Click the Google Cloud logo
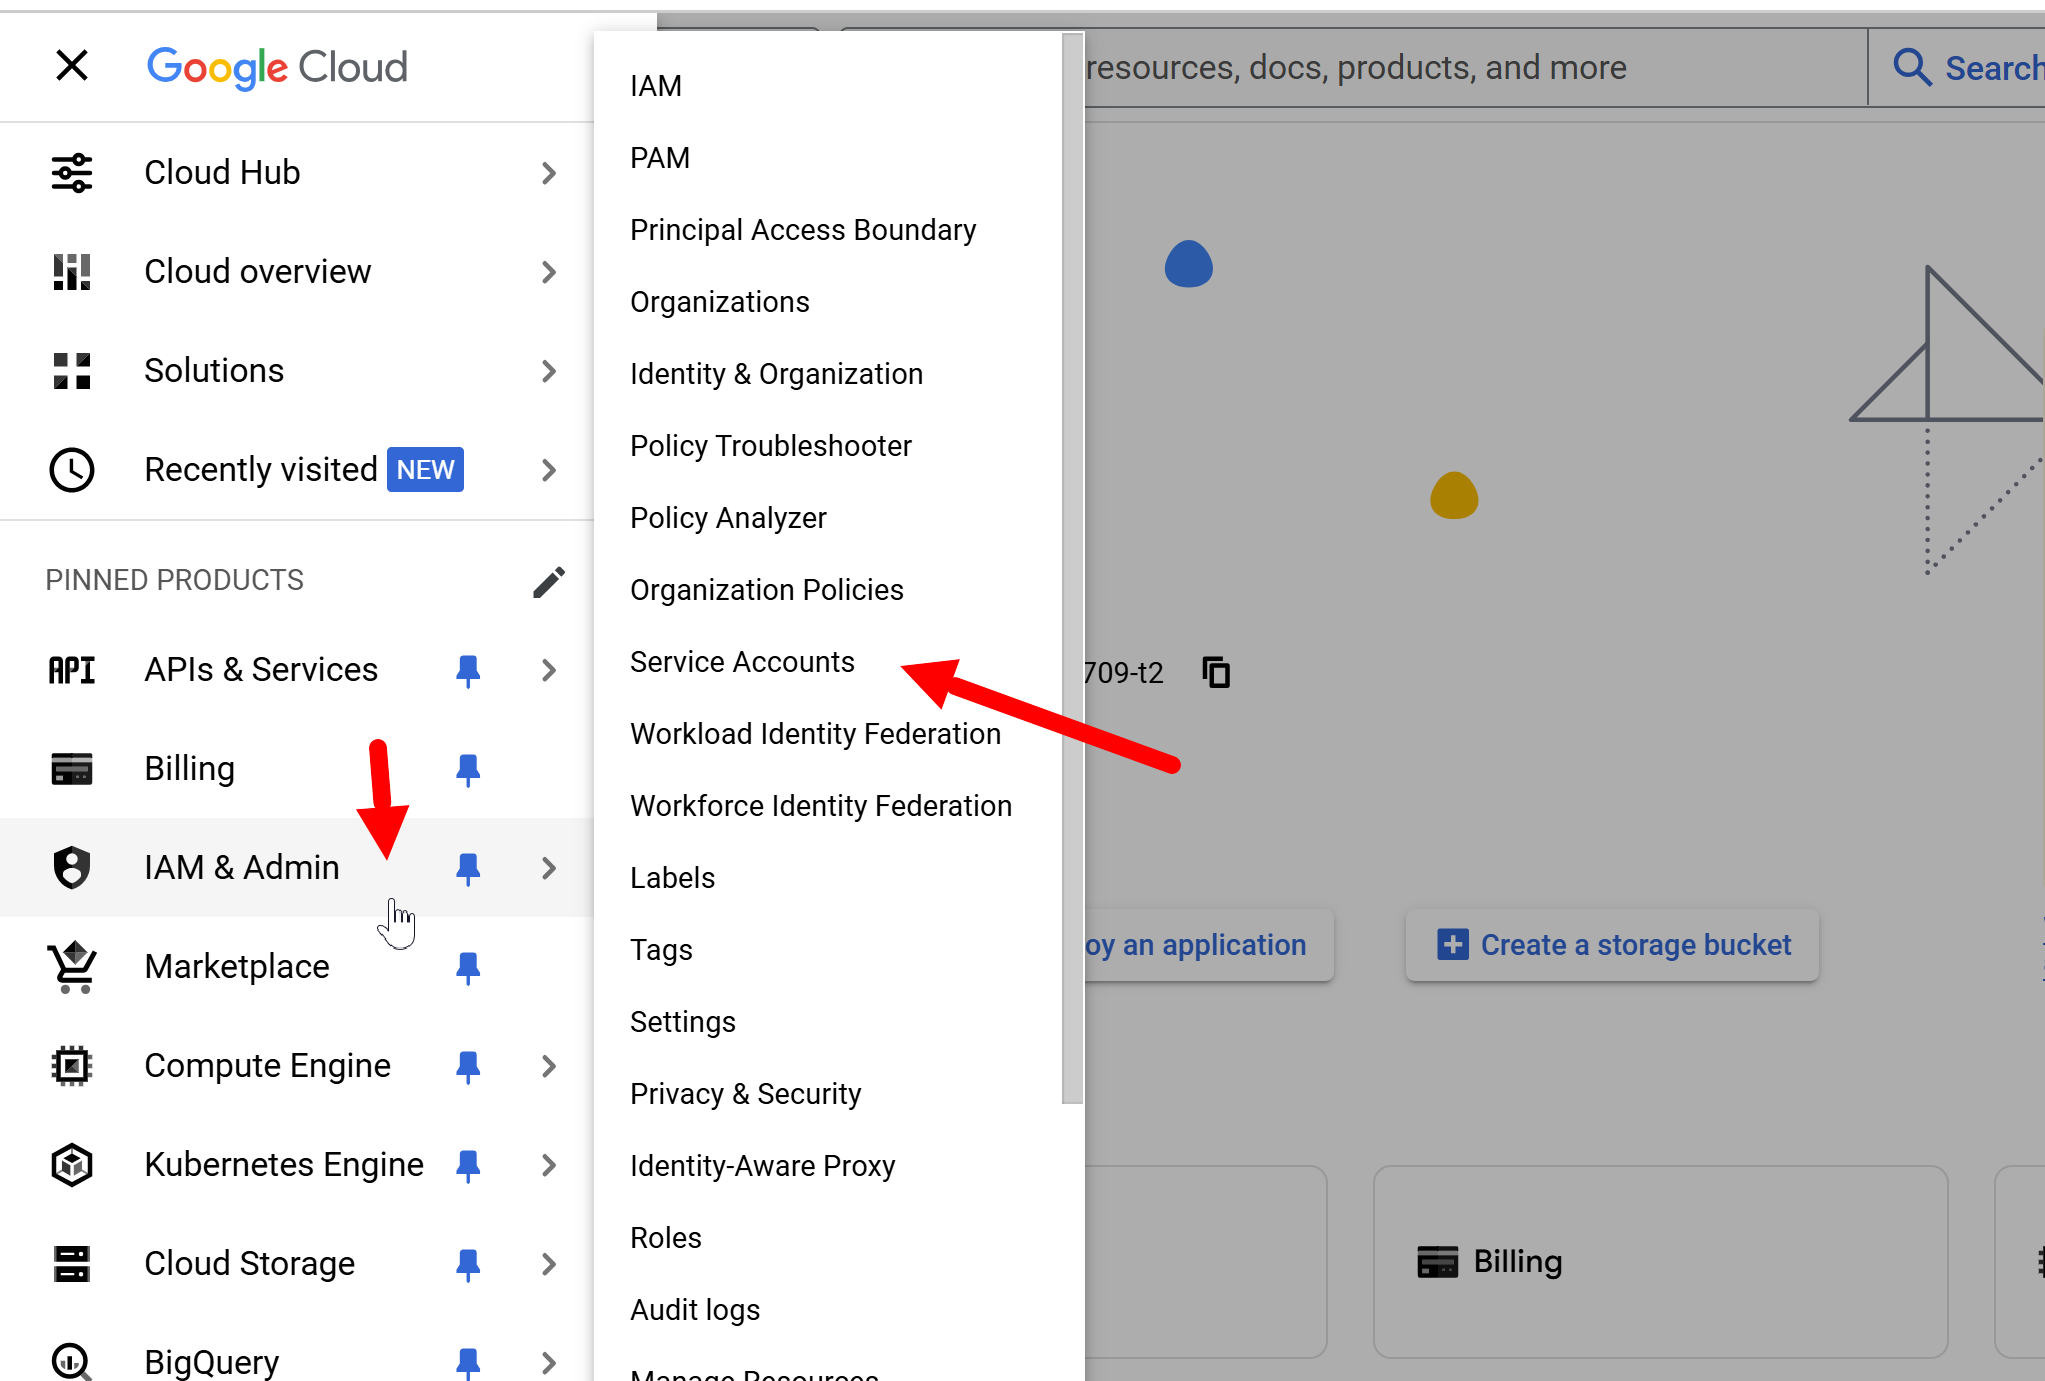The height and width of the screenshot is (1381, 2045). pos(277,67)
